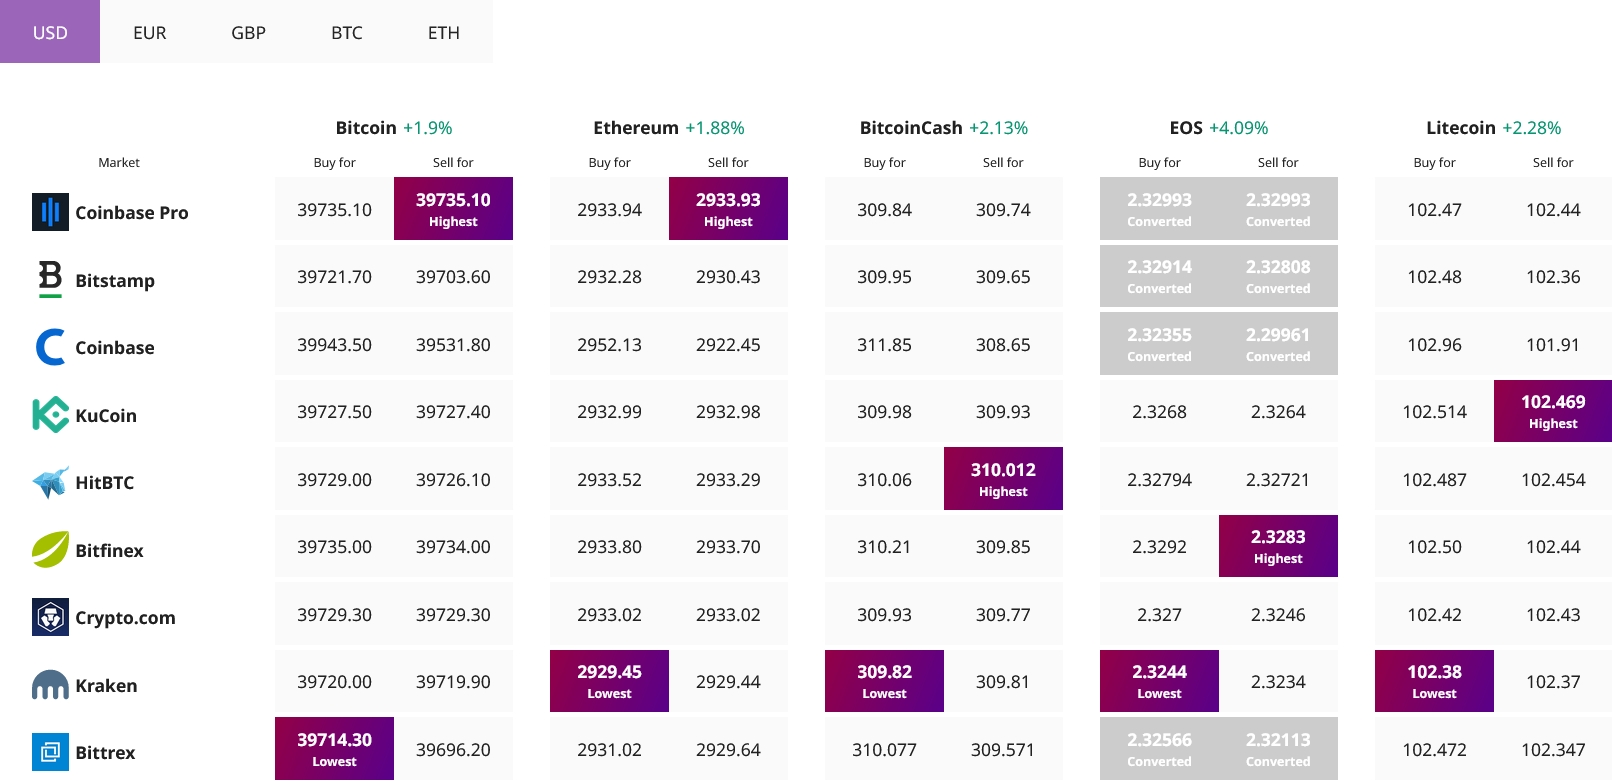Click the Bittrex logo icon
Image resolution: width=1612 pixels, height=781 pixels.
(x=50, y=752)
